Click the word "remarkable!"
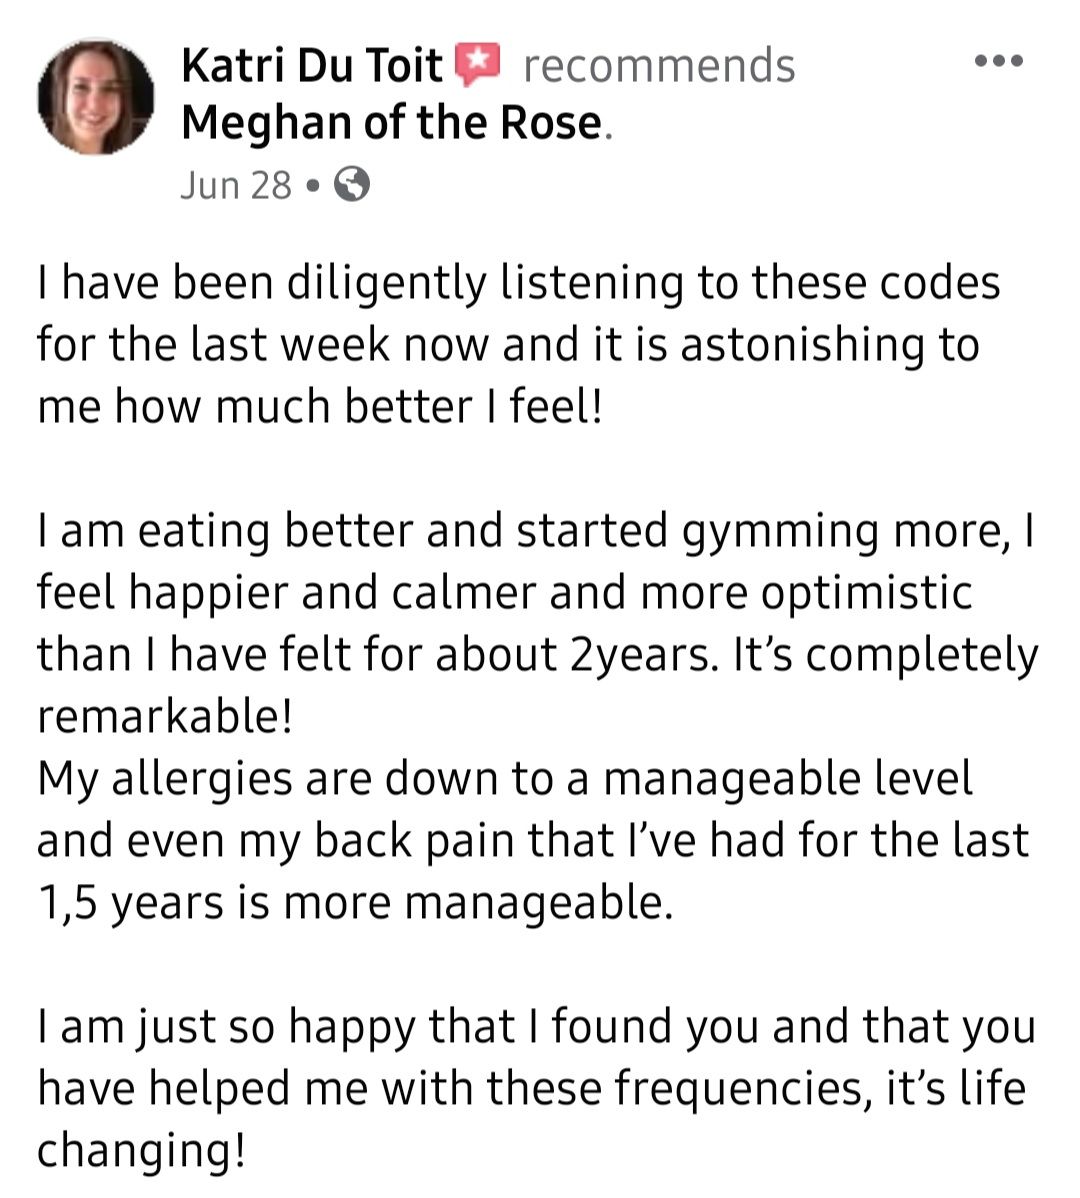The width and height of the screenshot is (1080, 1198). click(165, 717)
